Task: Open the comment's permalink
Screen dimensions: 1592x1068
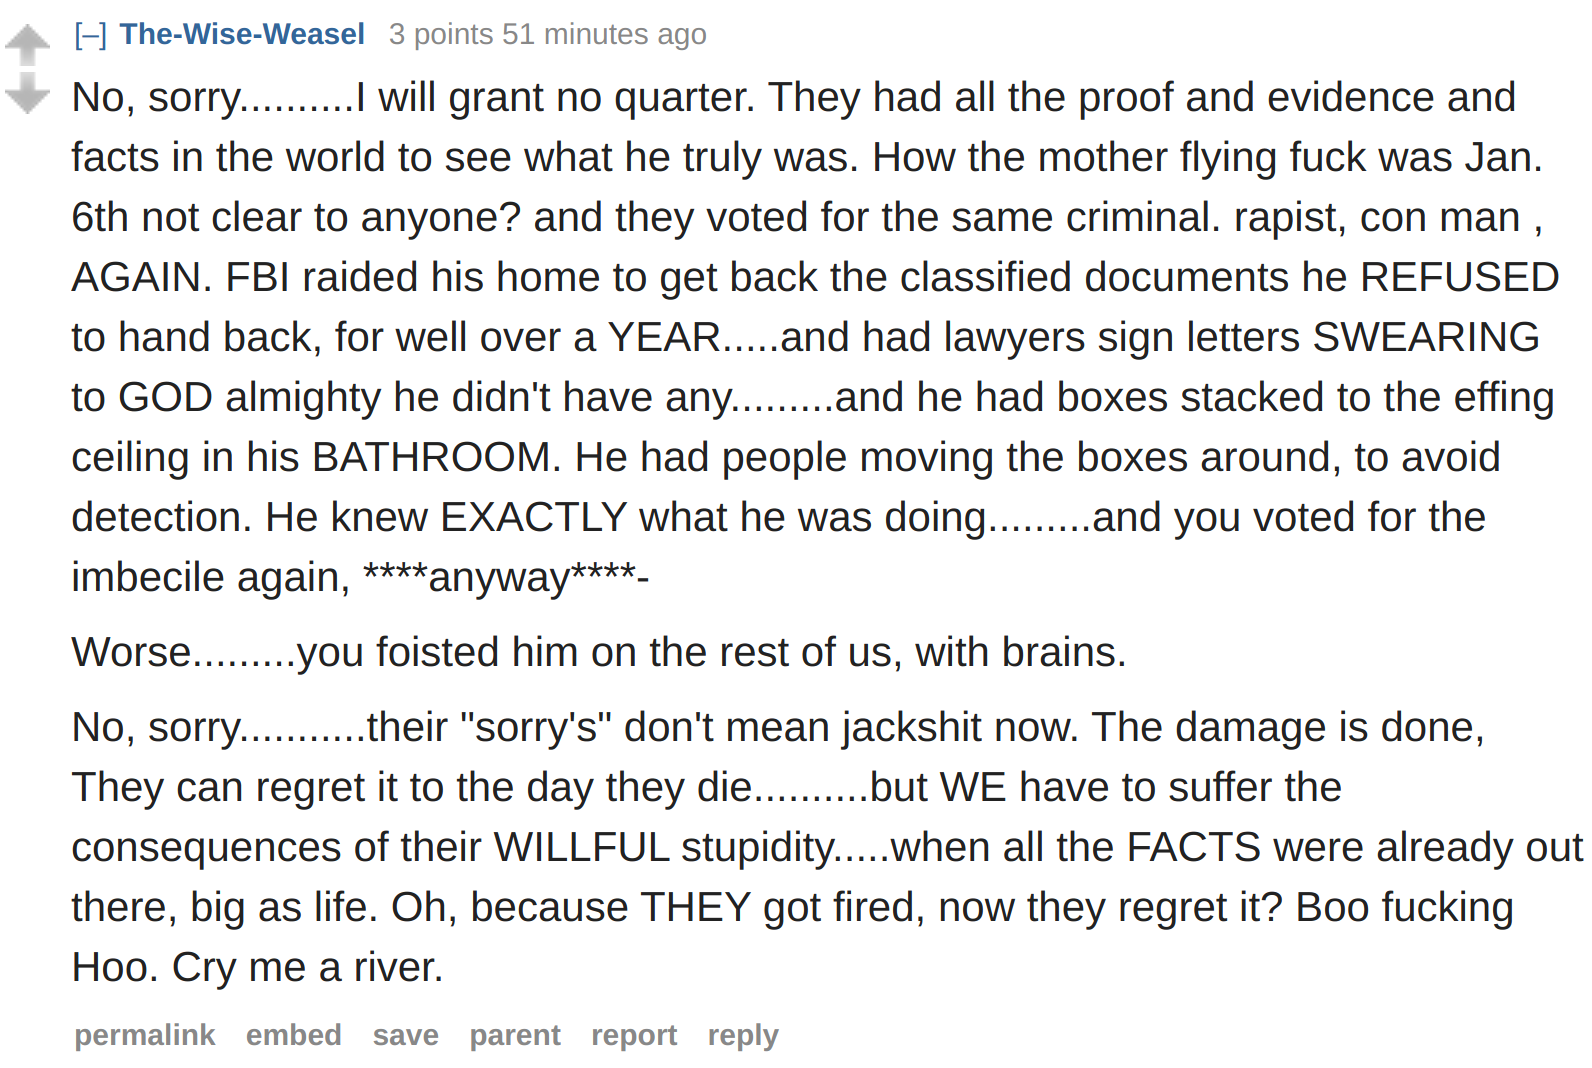Action: click(145, 1035)
